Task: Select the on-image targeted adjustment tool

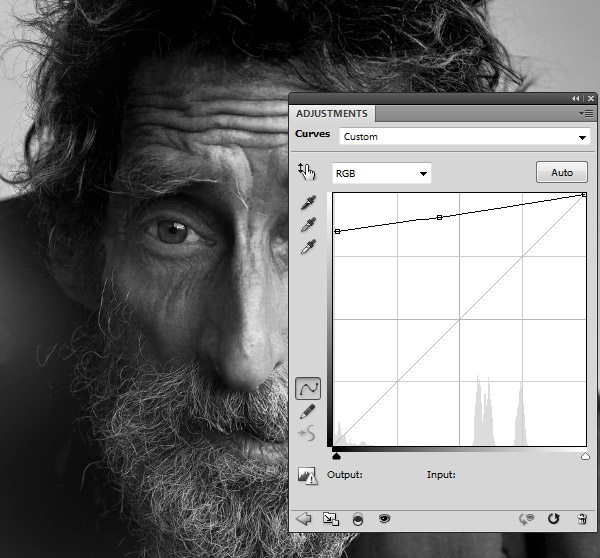Action: pyautogui.click(x=307, y=172)
